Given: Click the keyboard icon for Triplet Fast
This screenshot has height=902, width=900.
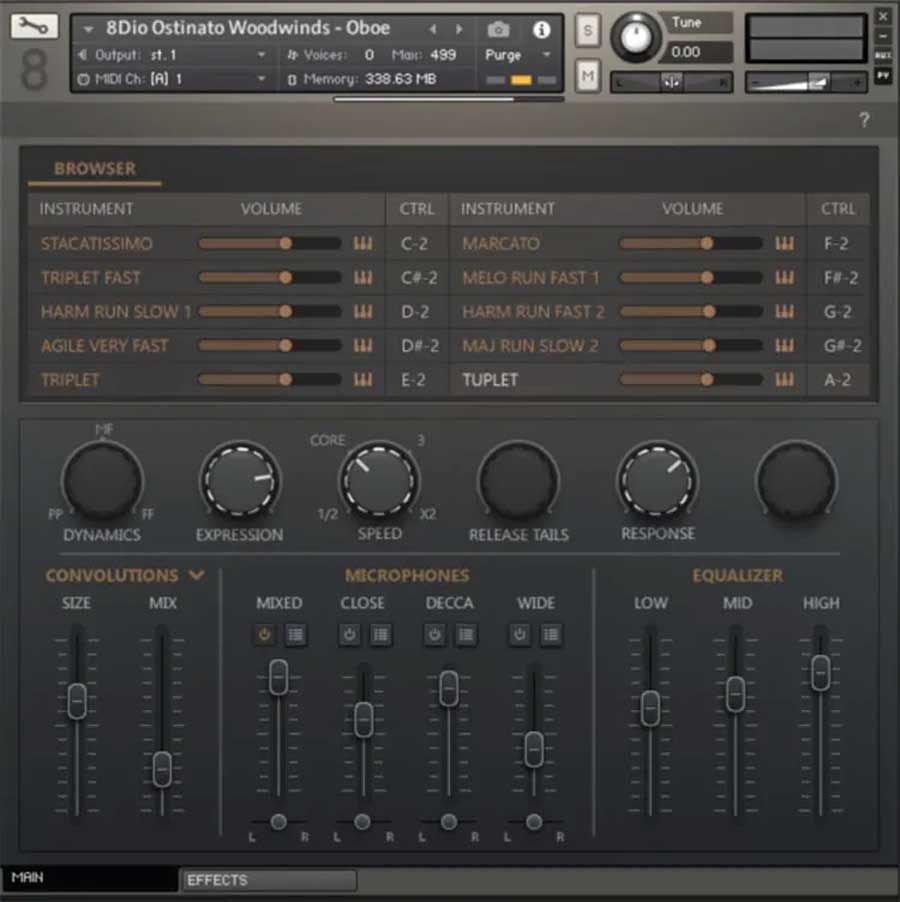Looking at the screenshot, I should pos(362,278).
